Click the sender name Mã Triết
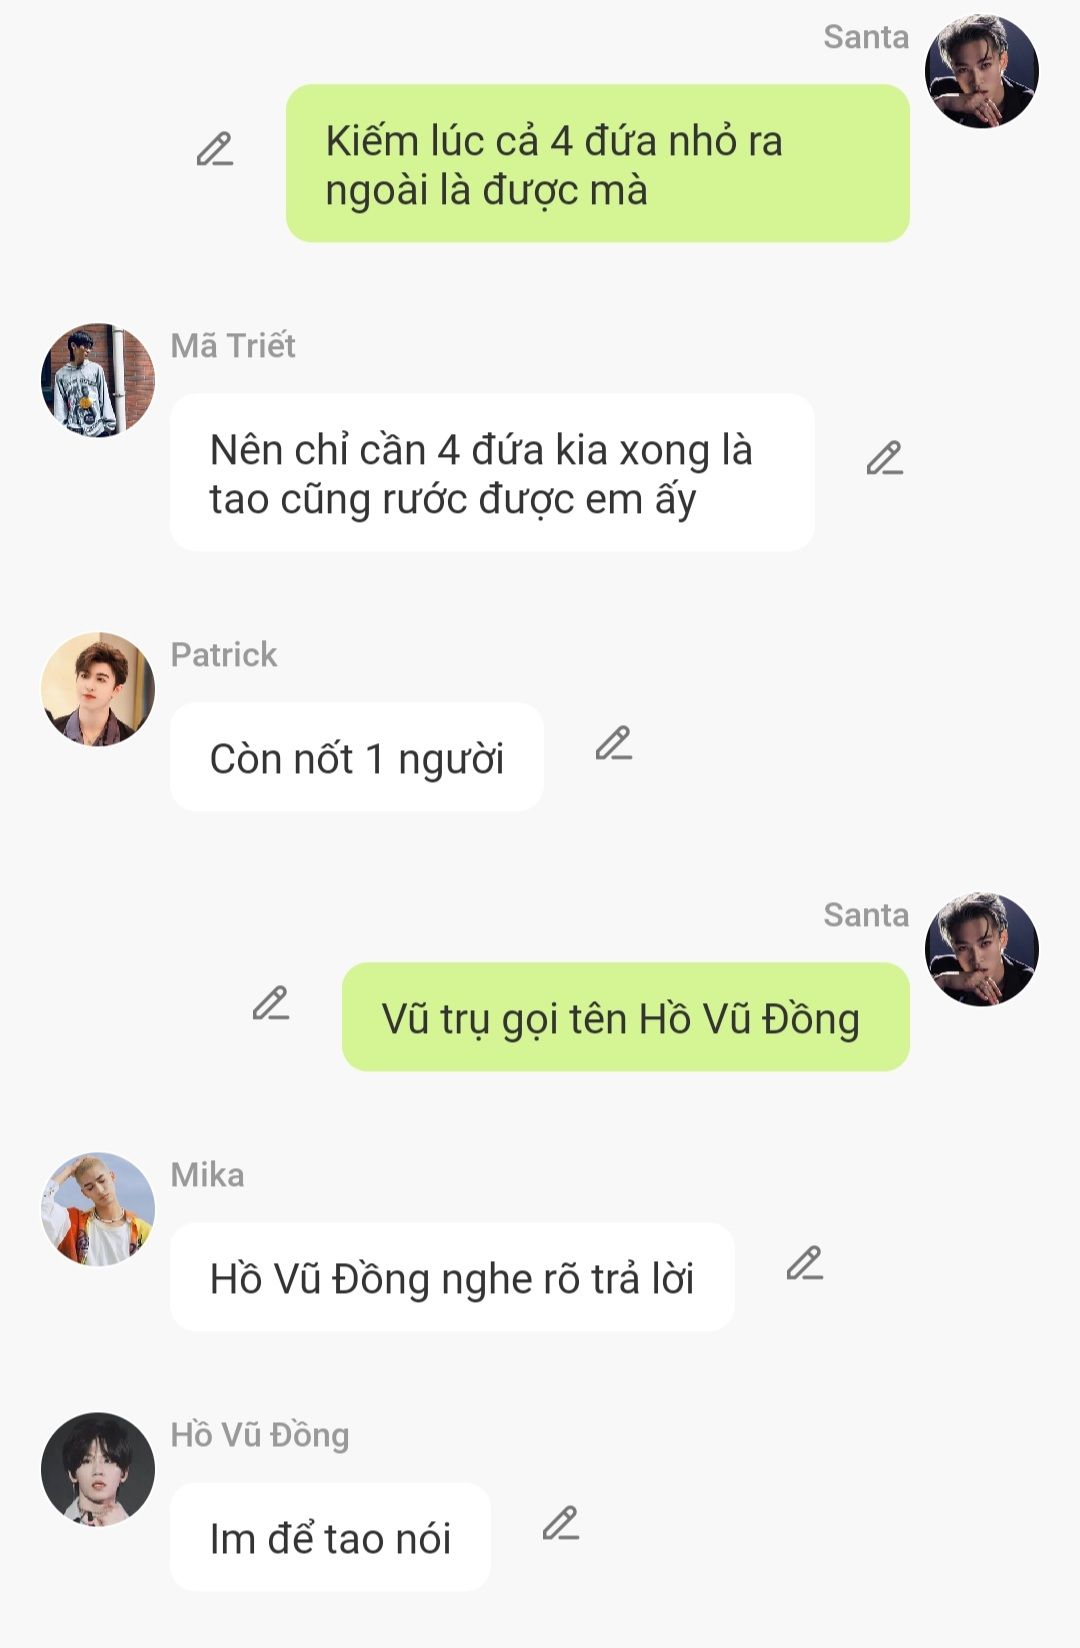This screenshot has height=1648, width=1080. [x=233, y=346]
